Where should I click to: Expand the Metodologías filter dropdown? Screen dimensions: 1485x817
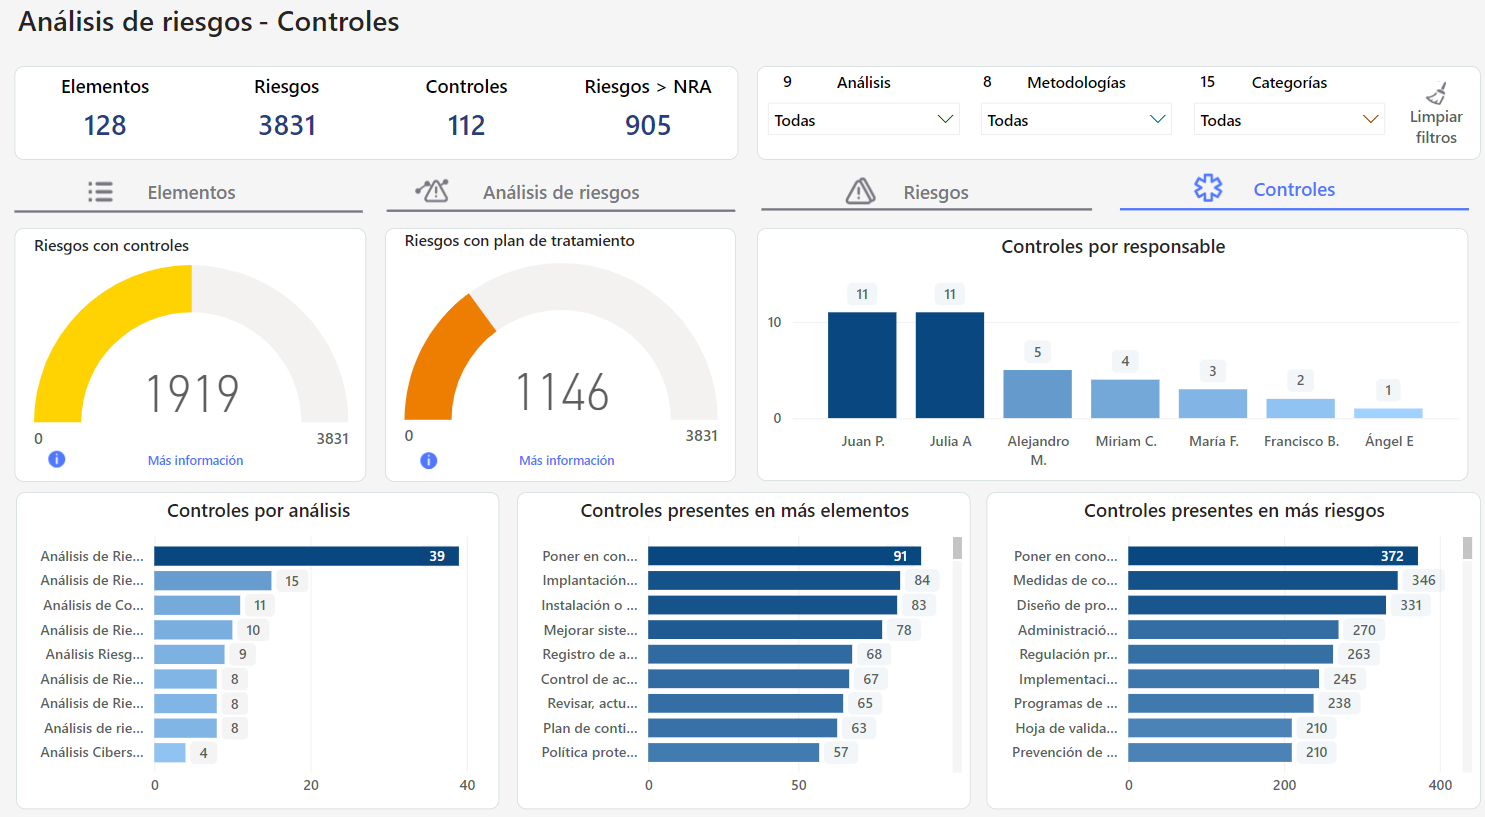1076,120
